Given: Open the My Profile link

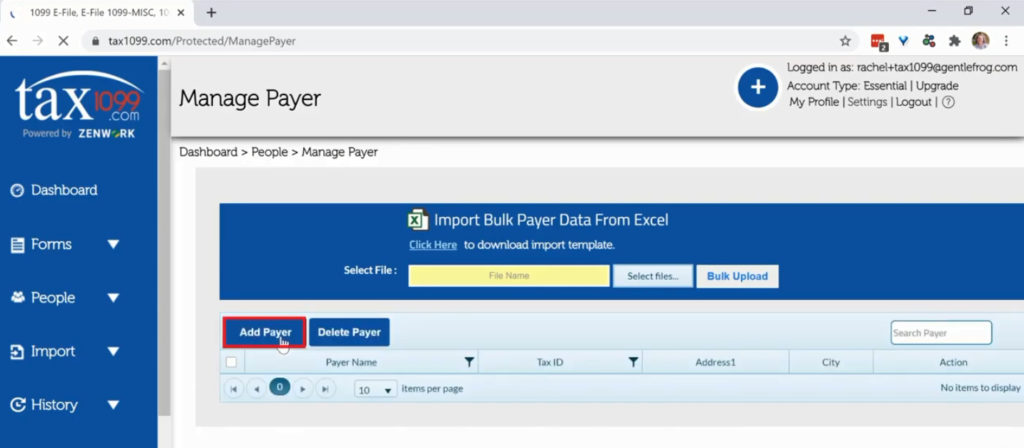Looking at the screenshot, I should point(814,103).
